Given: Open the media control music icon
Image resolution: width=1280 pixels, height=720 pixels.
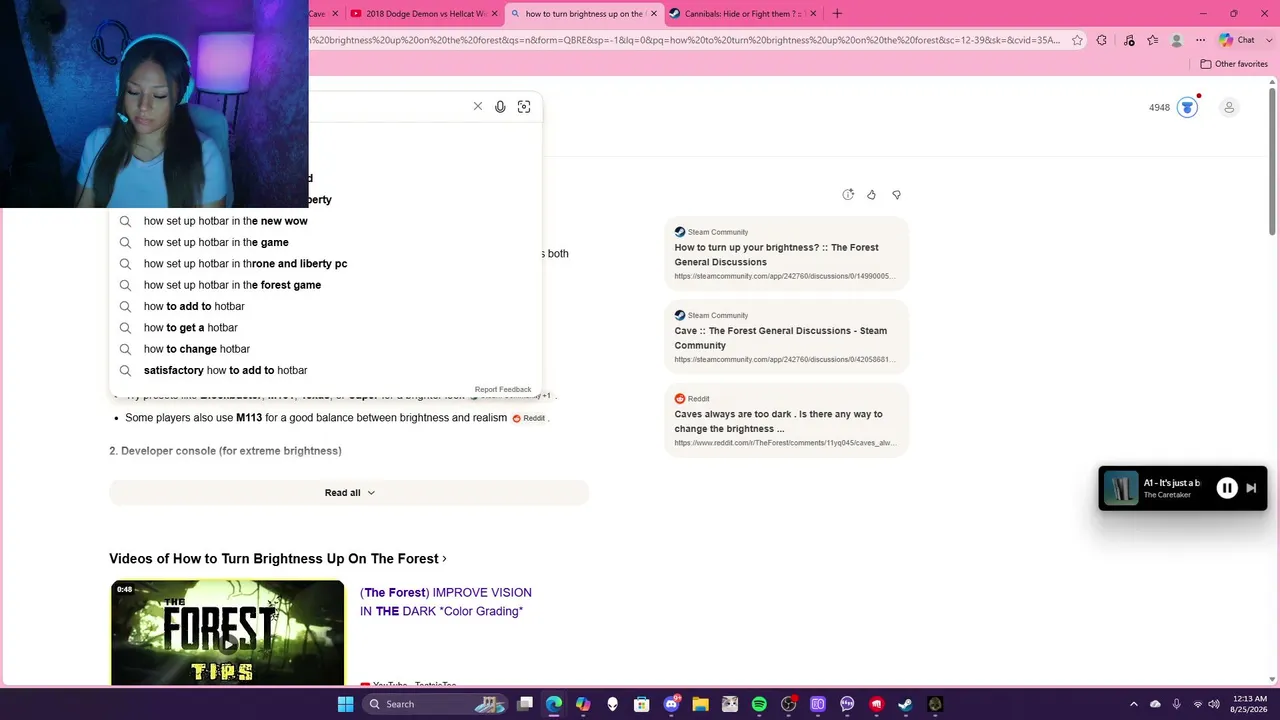Looking at the screenshot, I should (1129, 40).
